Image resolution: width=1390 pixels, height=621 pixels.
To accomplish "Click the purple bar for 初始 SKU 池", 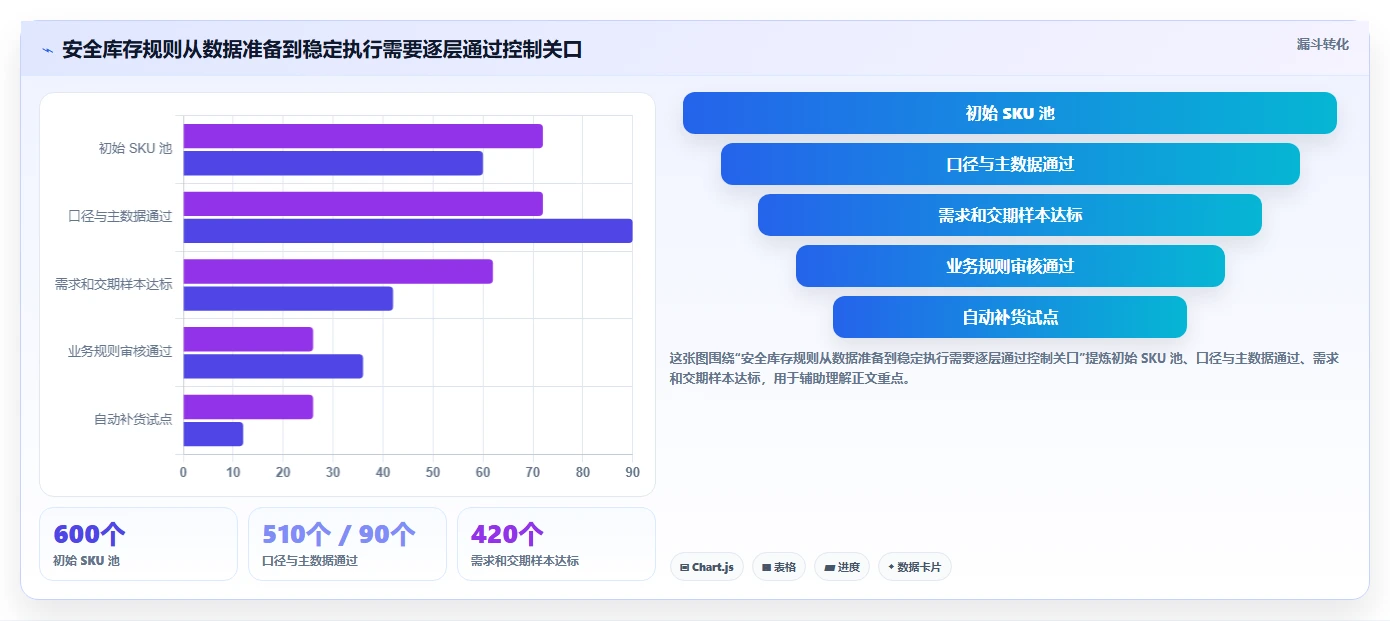I will 363,136.
